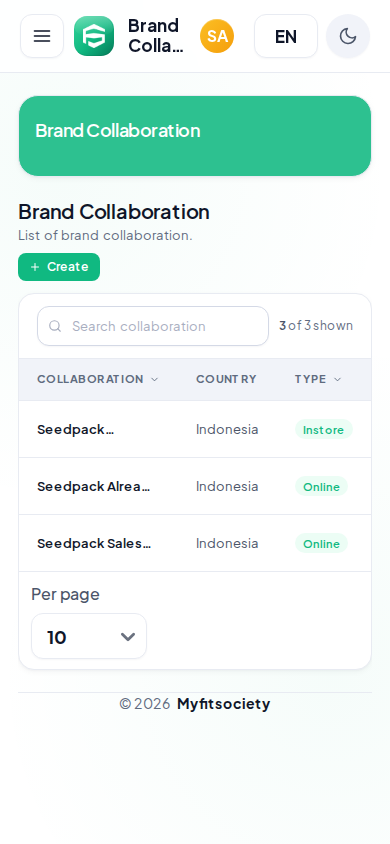Click the Country column header
The width and height of the screenshot is (390, 844).
click(226, 379)
